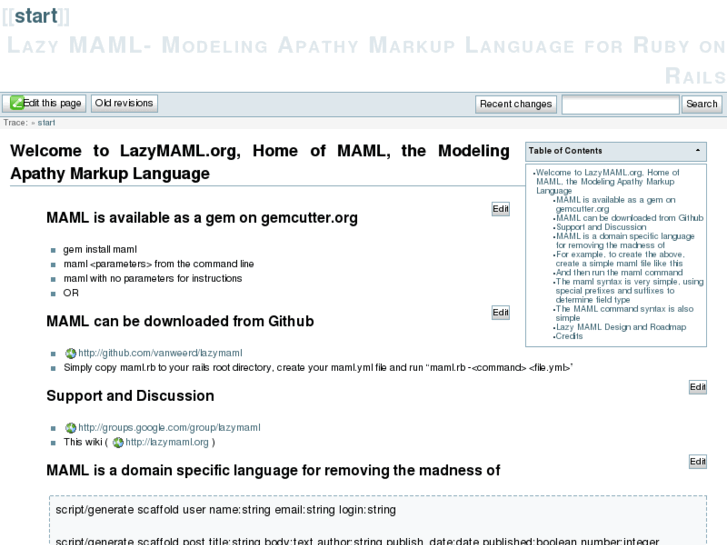Click globe icon beside github.com link
727x545 pixels.
coord(70,353)
